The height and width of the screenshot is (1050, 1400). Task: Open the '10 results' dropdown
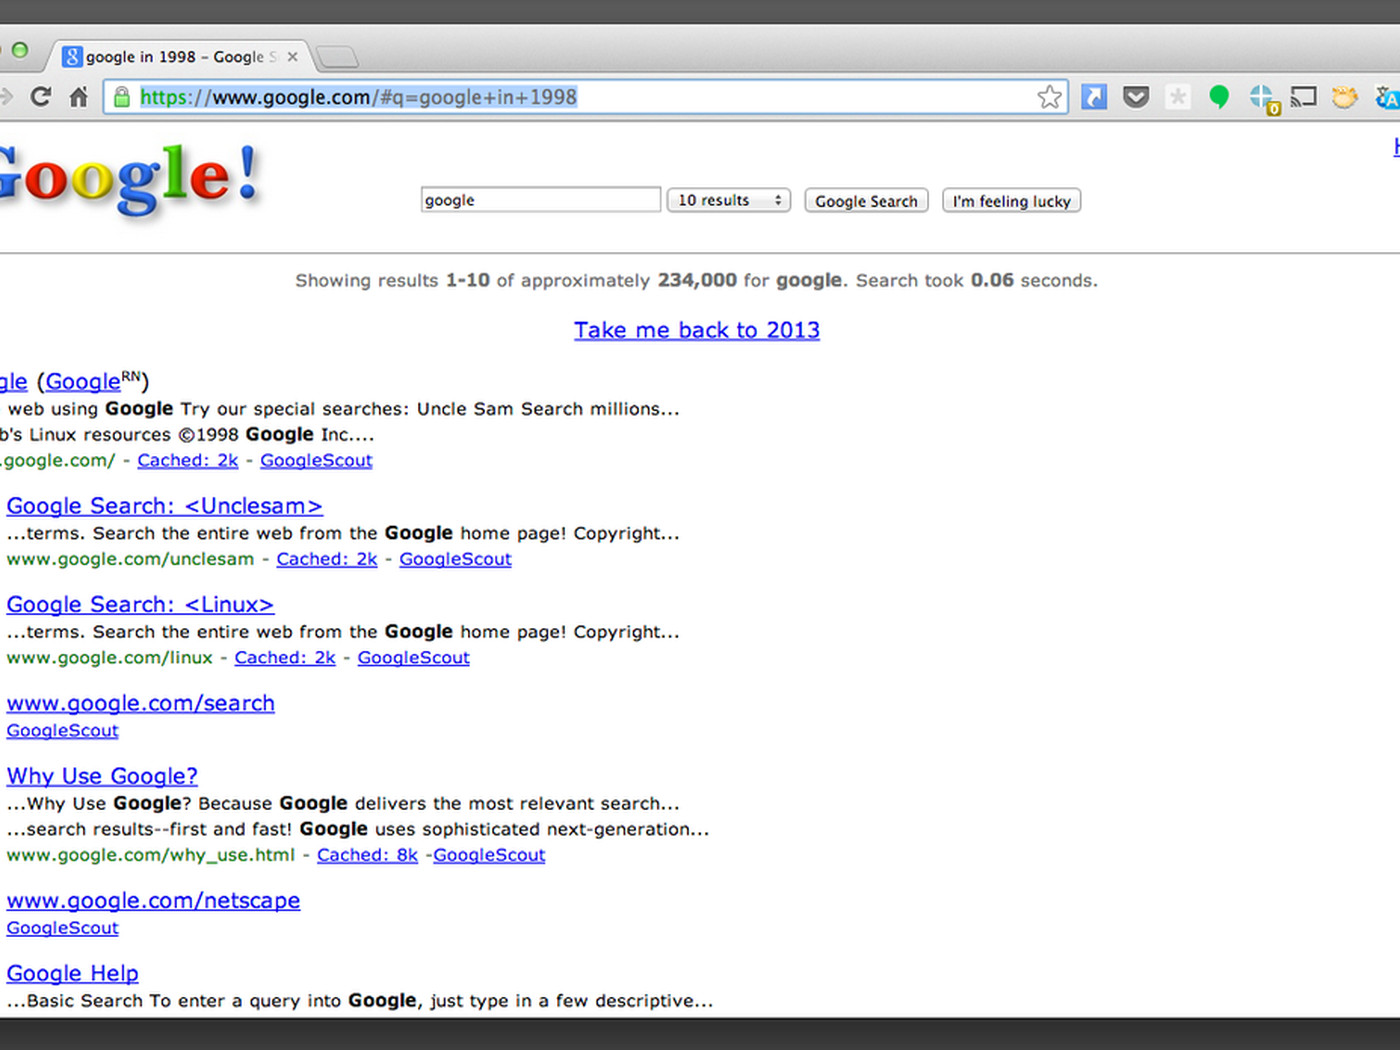729,200
